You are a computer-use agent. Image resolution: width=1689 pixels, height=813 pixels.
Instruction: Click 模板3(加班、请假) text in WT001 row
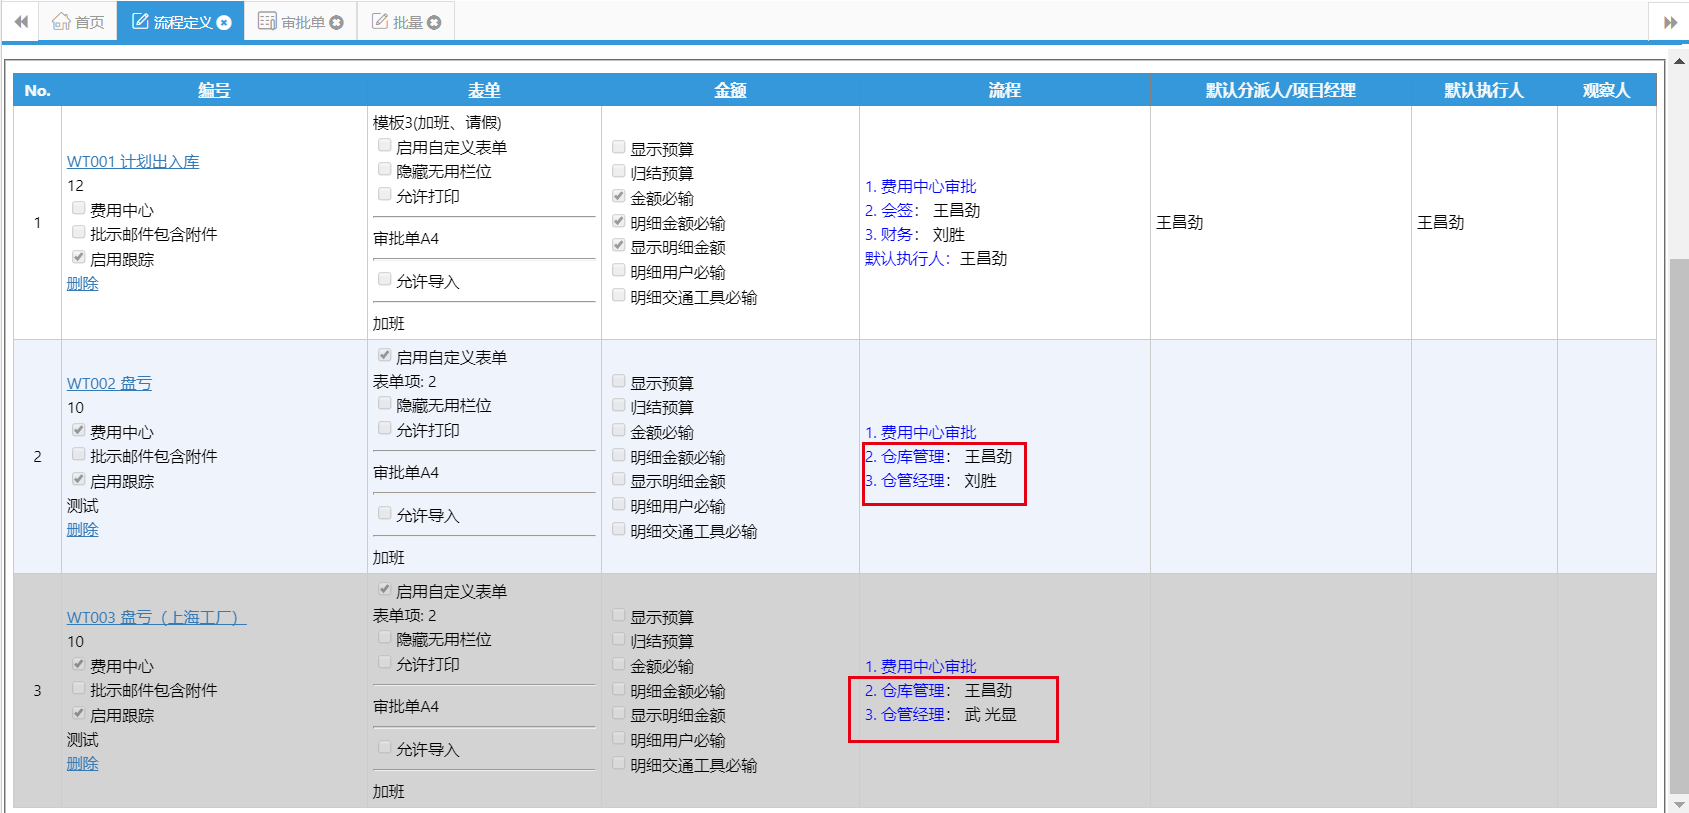pyautogui.click(x=437, y=122)
